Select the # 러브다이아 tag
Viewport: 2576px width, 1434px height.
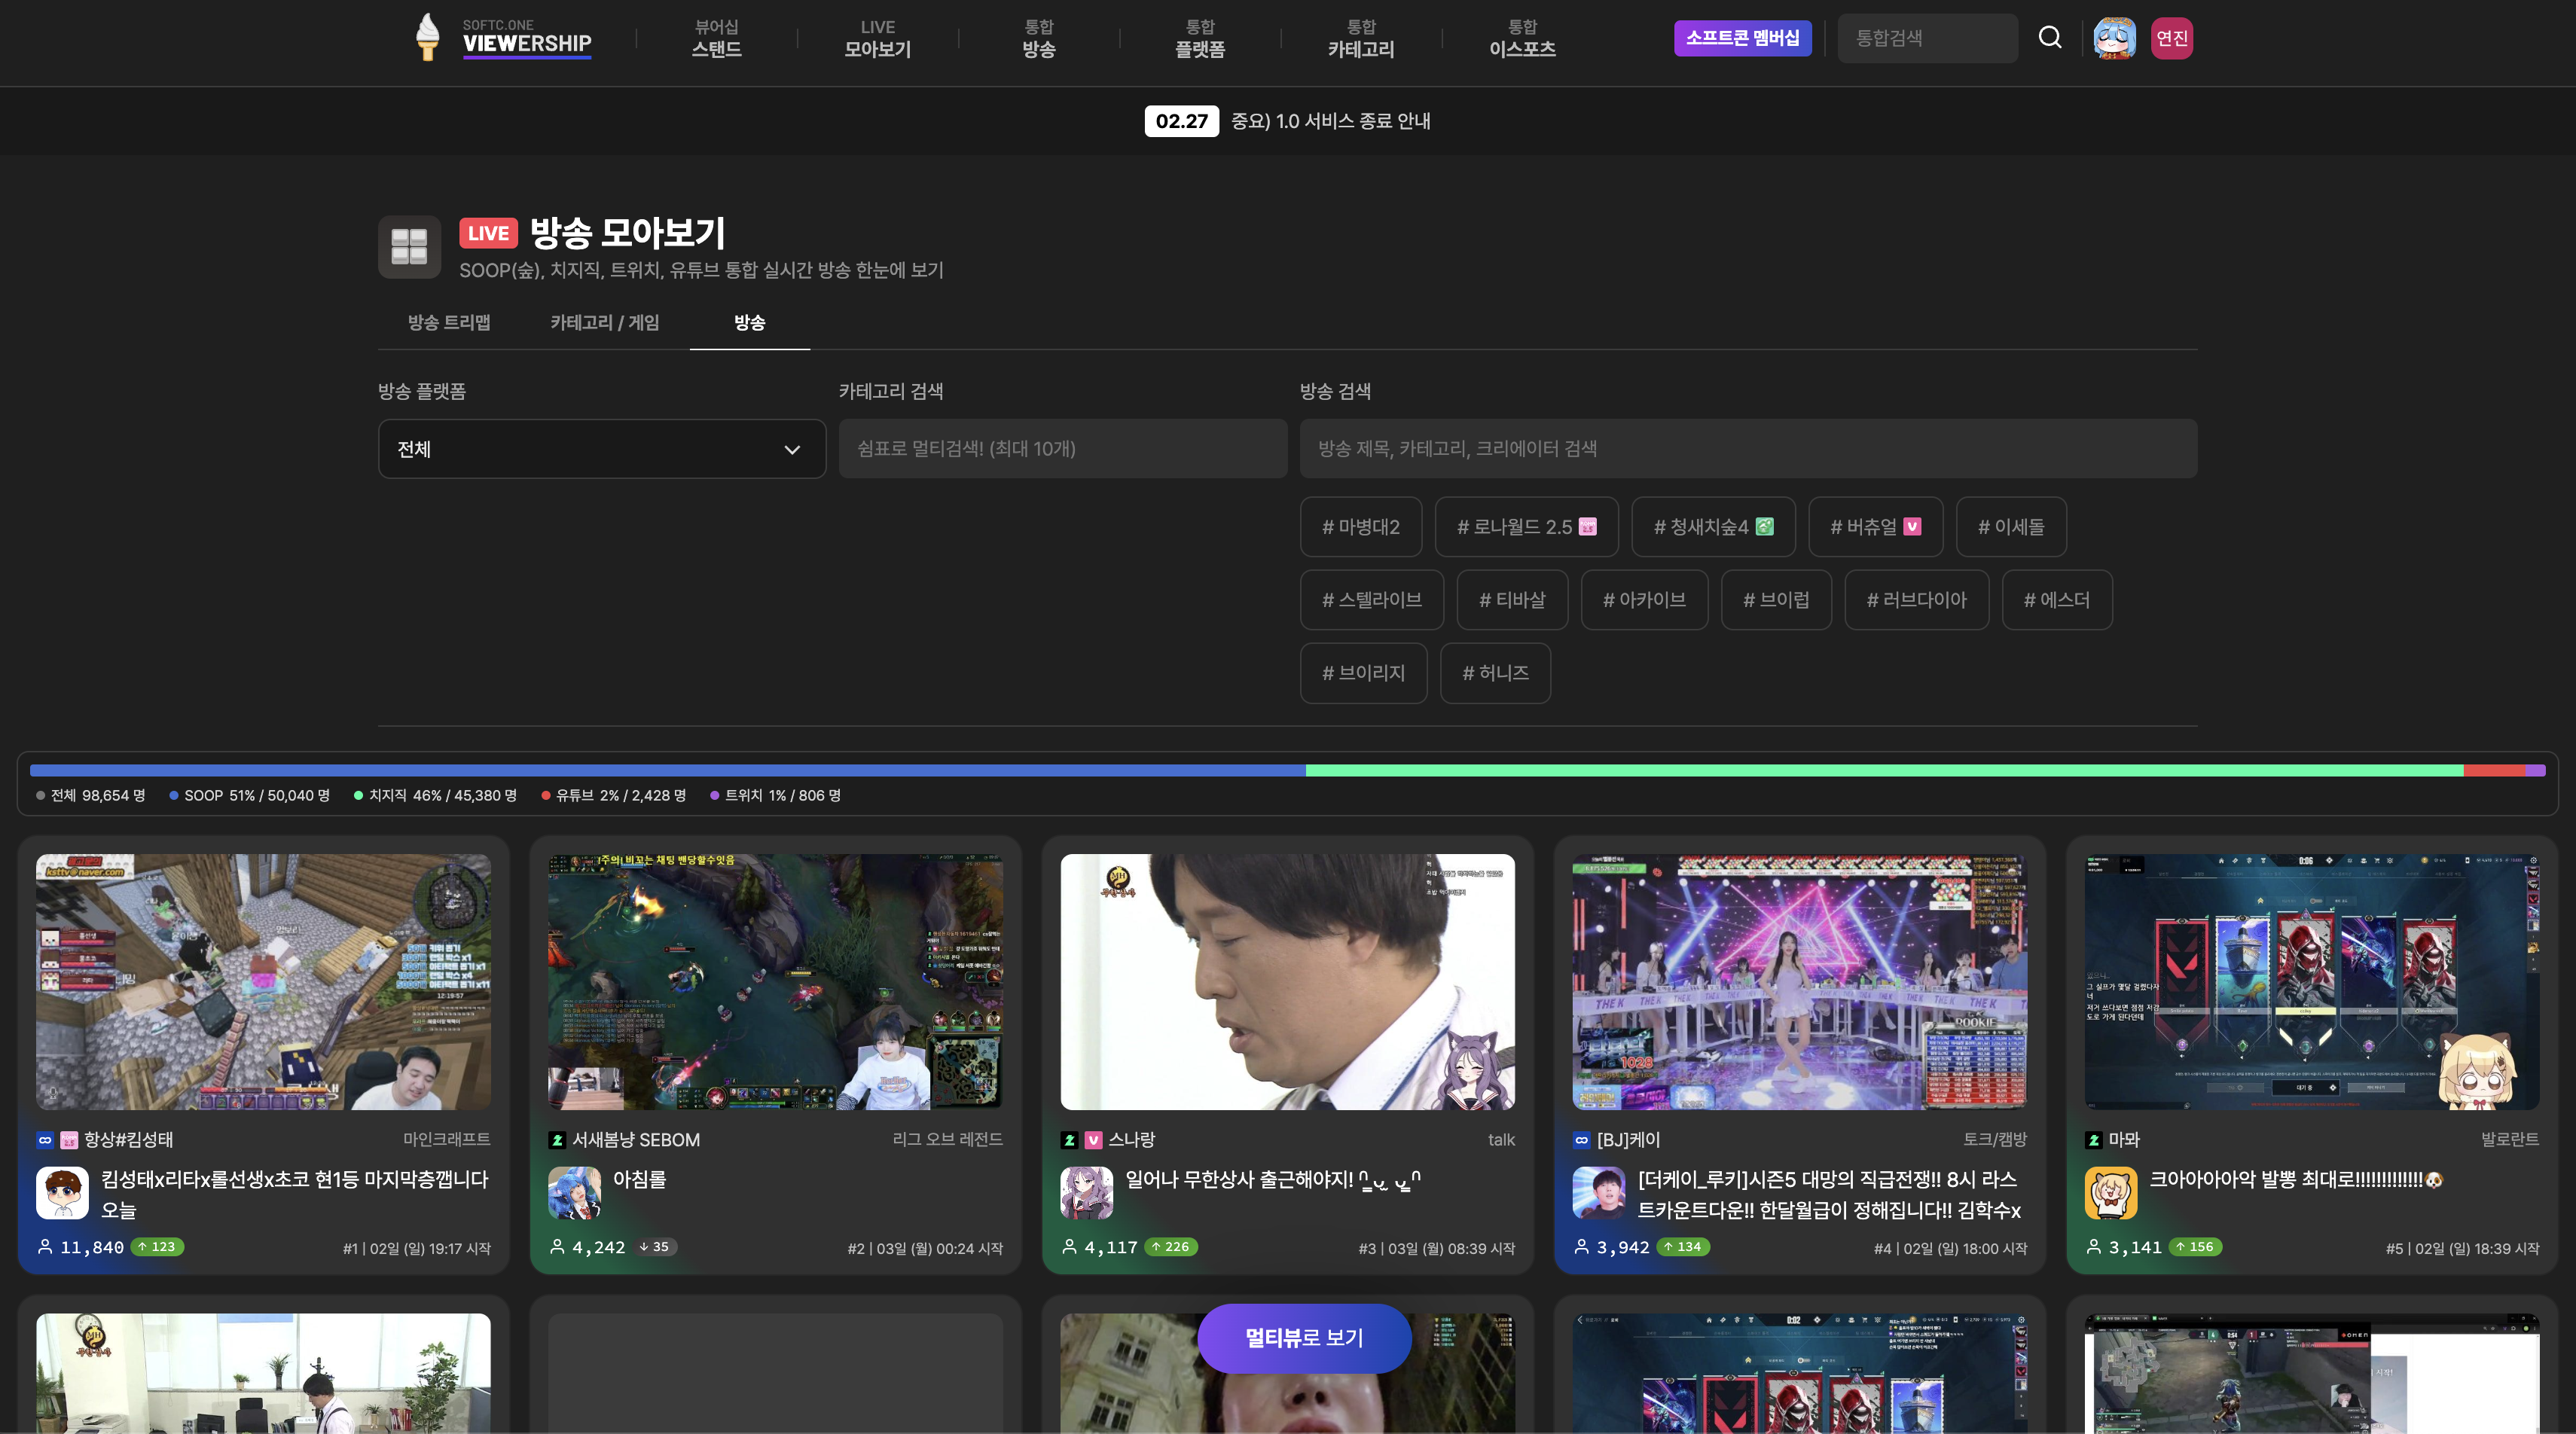tap(1916, 600)
